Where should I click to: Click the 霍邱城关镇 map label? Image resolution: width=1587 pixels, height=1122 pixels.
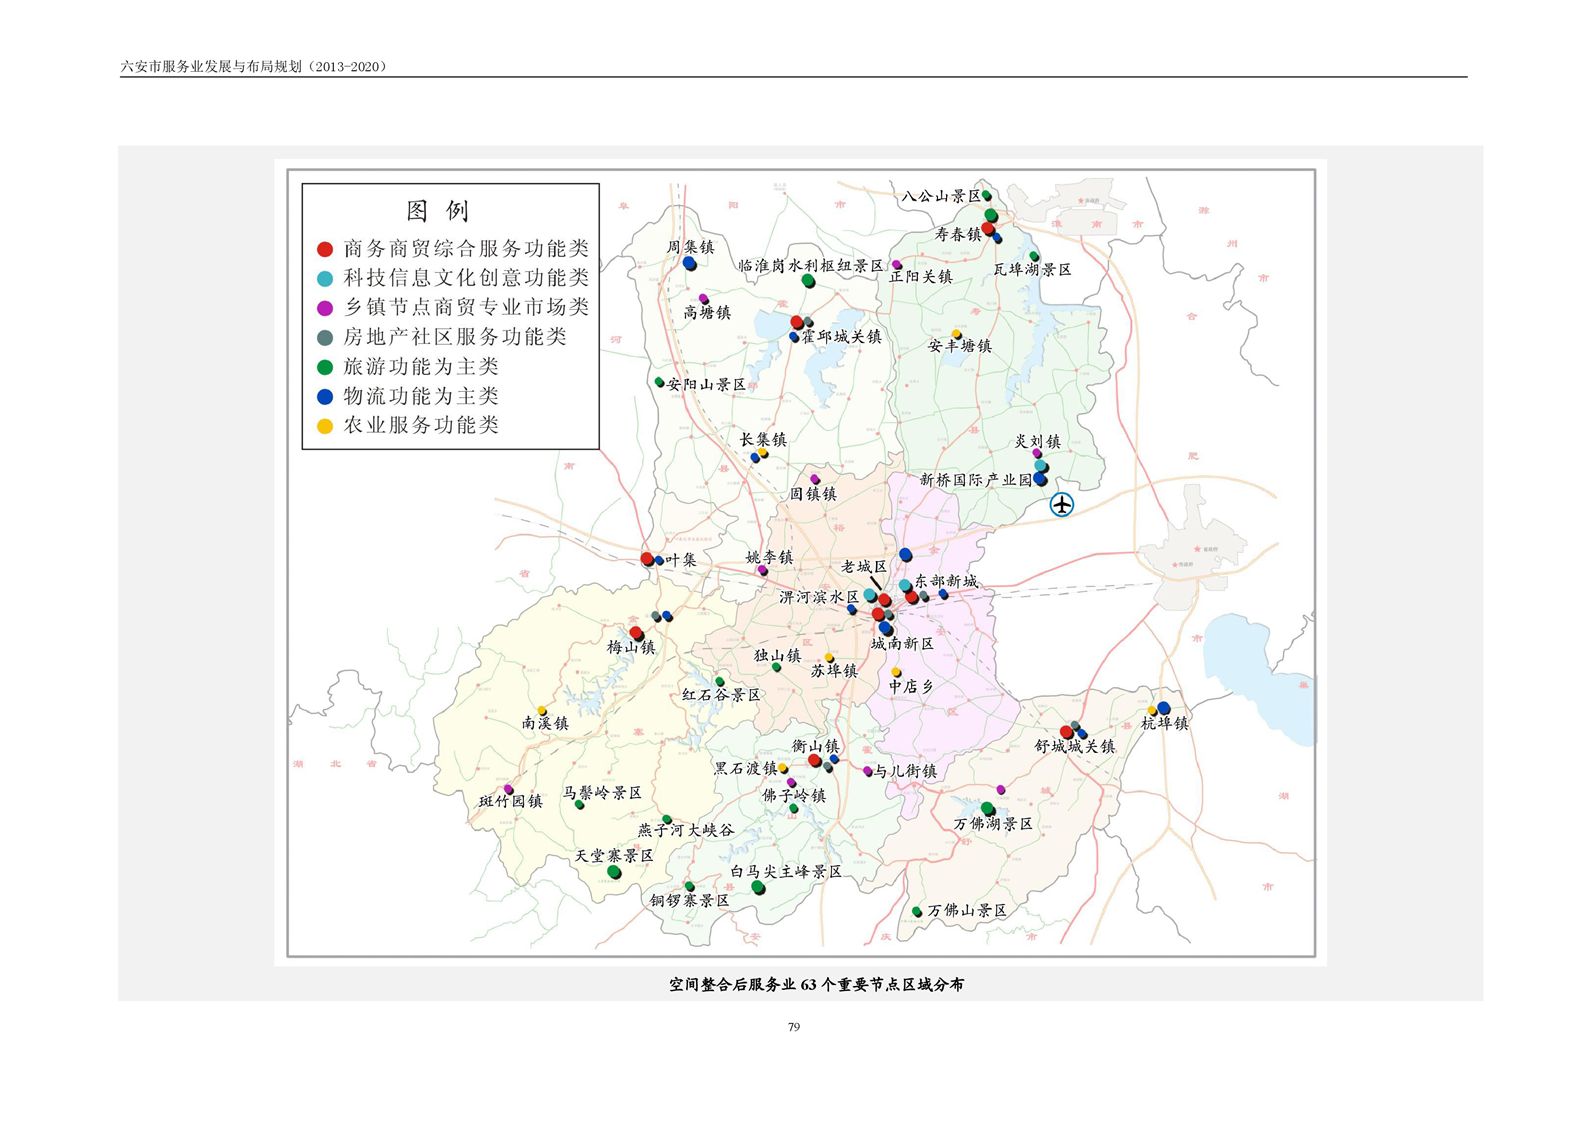pos(841,337)
